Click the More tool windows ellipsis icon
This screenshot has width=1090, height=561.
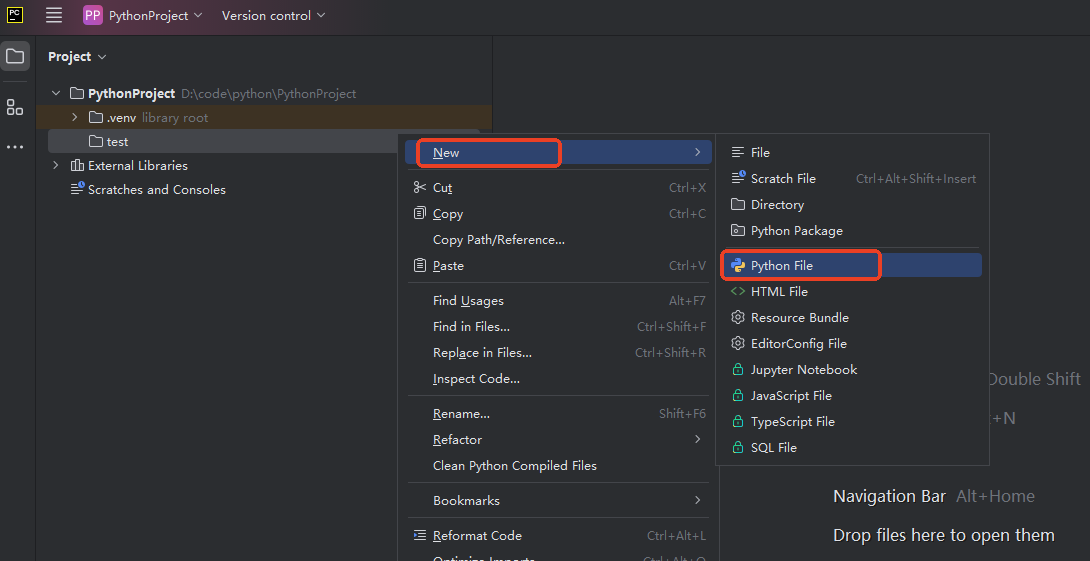pos(15,147)
